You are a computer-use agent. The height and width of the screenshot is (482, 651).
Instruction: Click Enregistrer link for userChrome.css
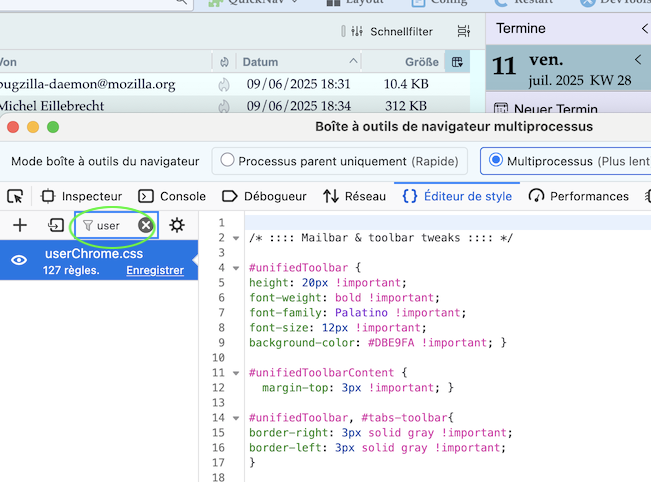(155, 271)
